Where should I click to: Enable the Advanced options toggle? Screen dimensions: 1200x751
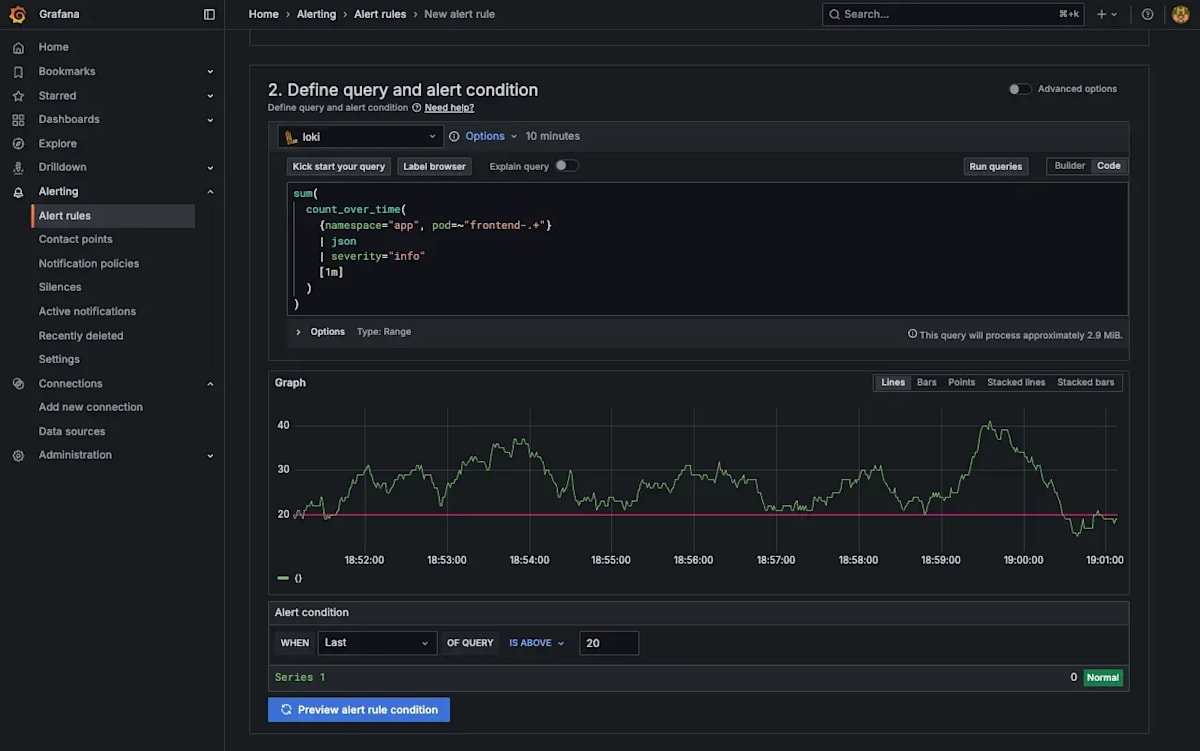[1020, 88]
